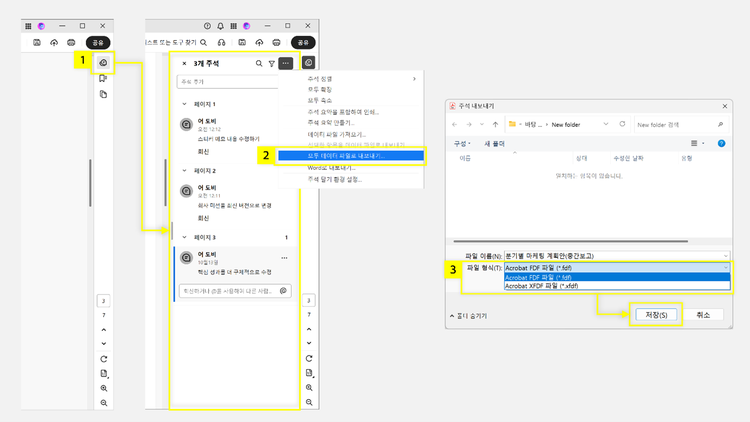Click 공유 share button in middle window
This screenshot has width=750, height=422.
point(303,43)
